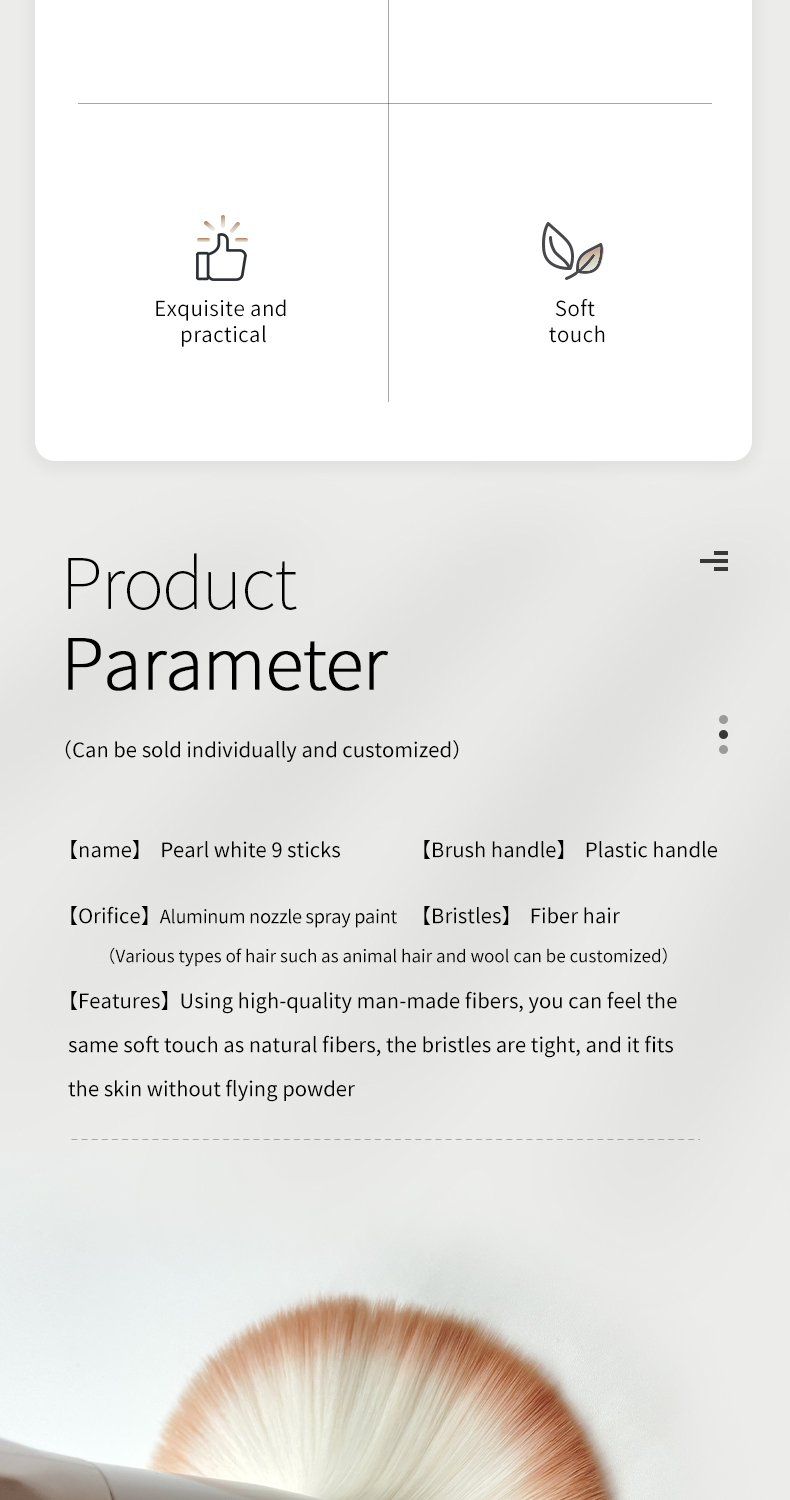Select the Pearl white 9 sticks name value
This screenshot has height=1500, width=790.
[x=251, y=850]
